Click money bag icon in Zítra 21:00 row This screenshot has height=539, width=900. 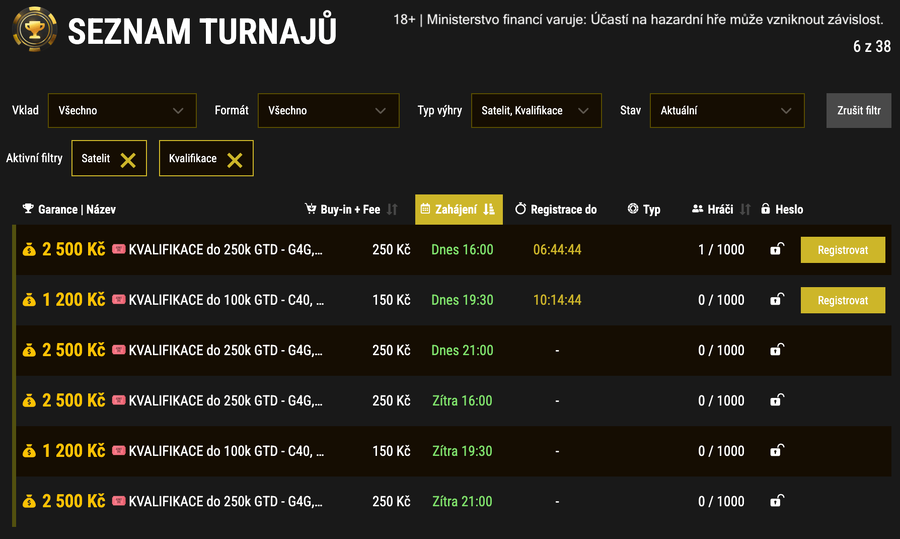point(29,502)
